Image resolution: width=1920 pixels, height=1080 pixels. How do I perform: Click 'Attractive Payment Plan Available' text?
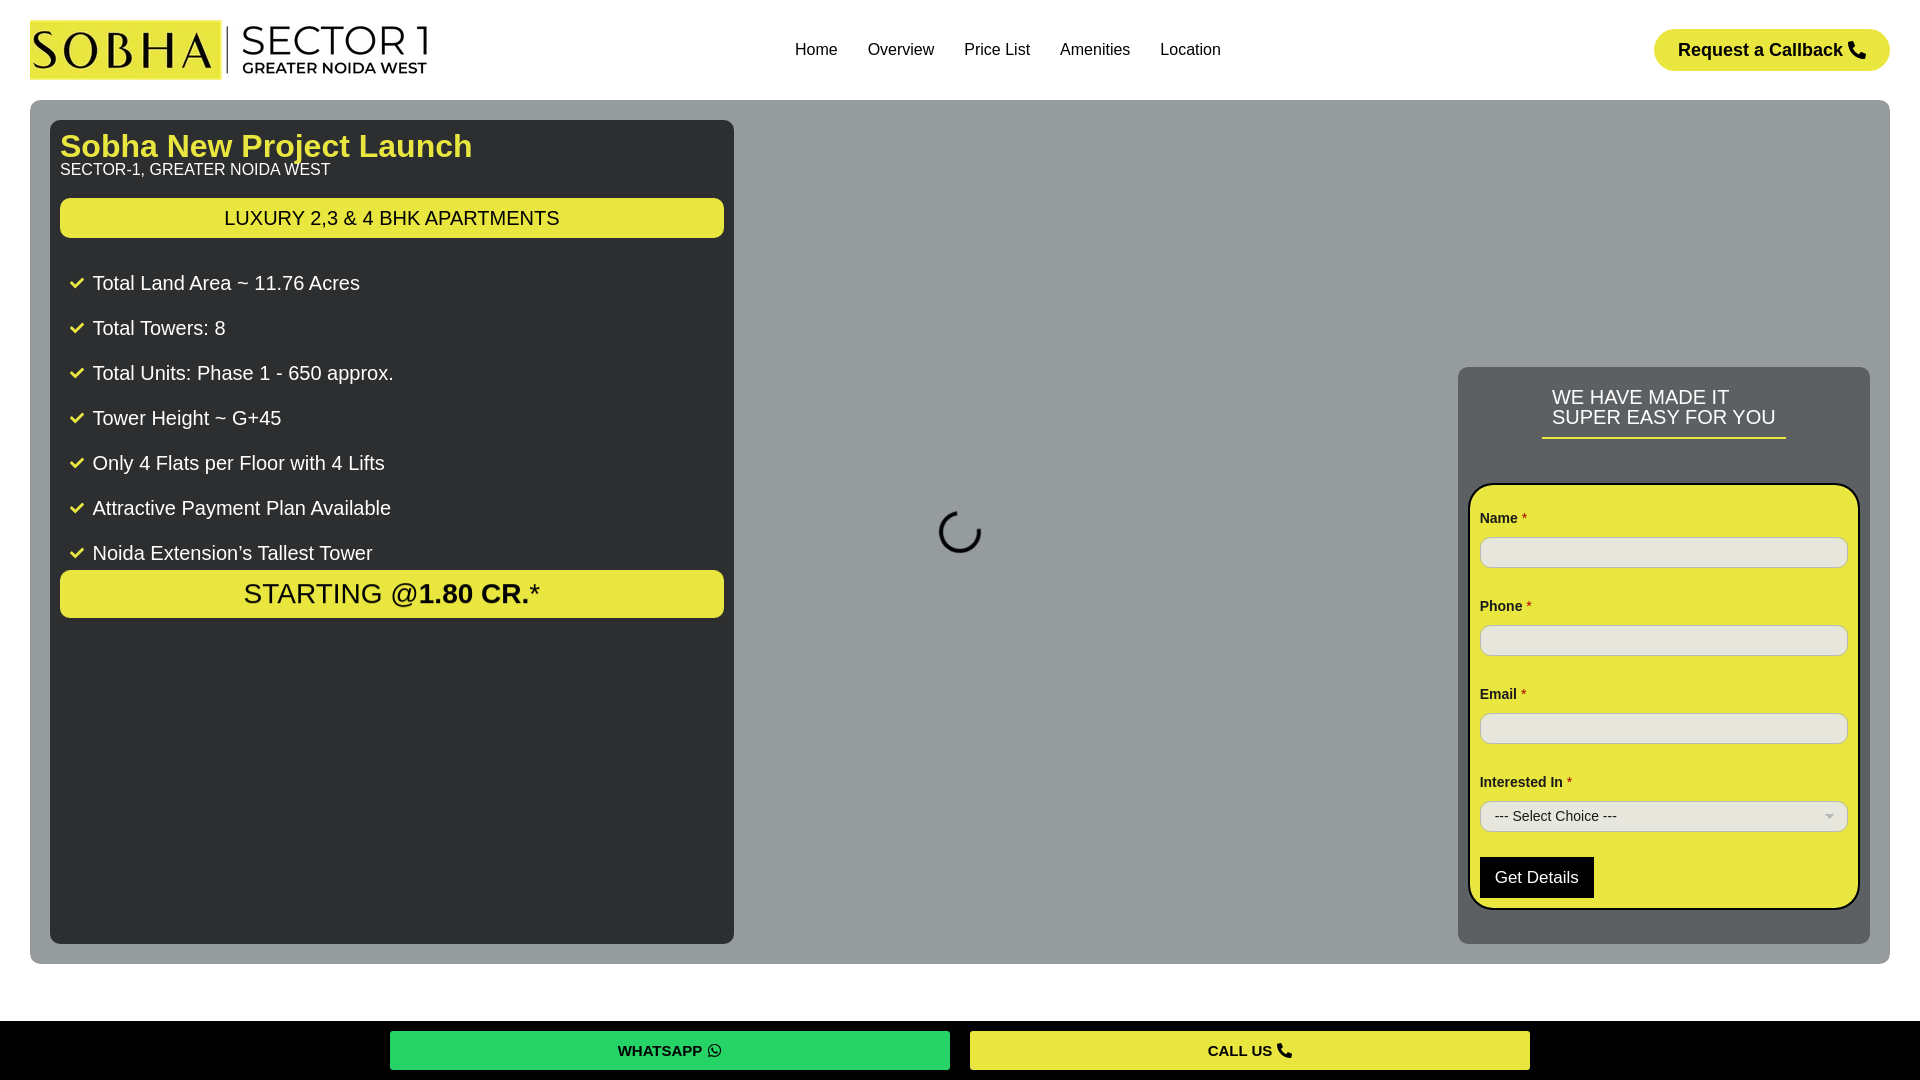[241, 508]
